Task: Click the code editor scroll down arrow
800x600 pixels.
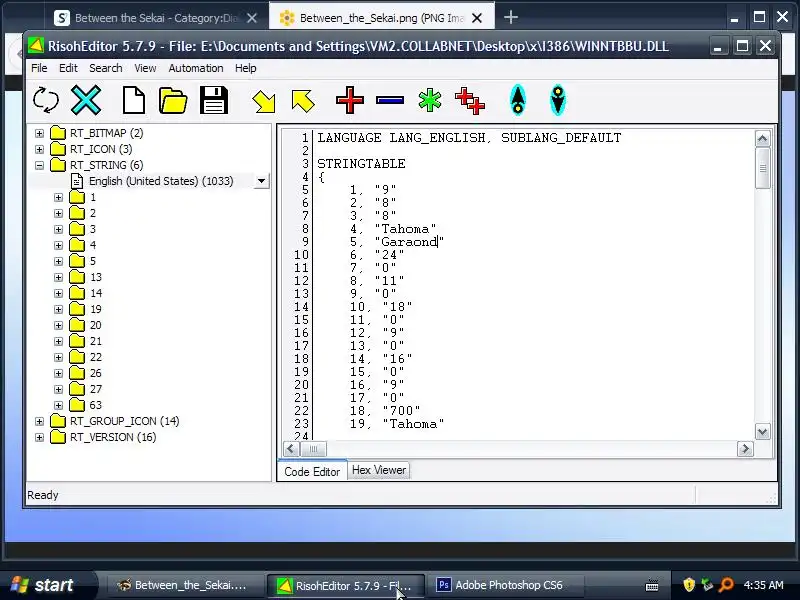Action: pos(762,432)
